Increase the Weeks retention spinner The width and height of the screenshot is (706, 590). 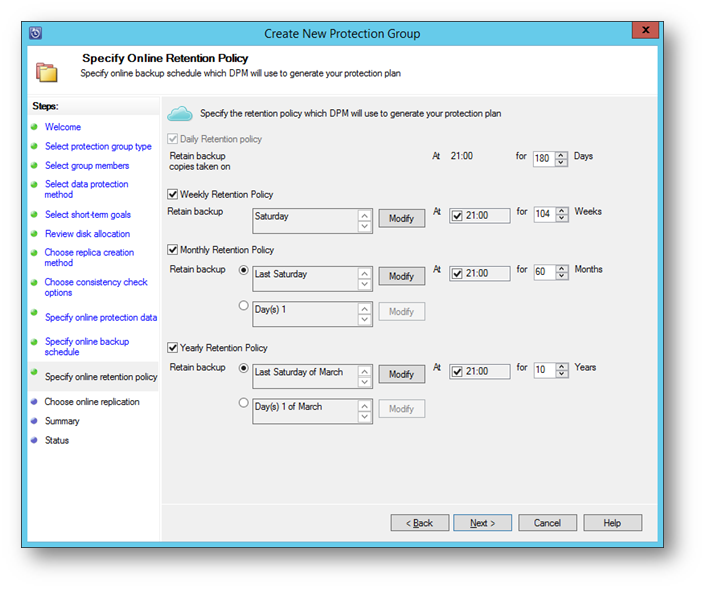(561, 210)
